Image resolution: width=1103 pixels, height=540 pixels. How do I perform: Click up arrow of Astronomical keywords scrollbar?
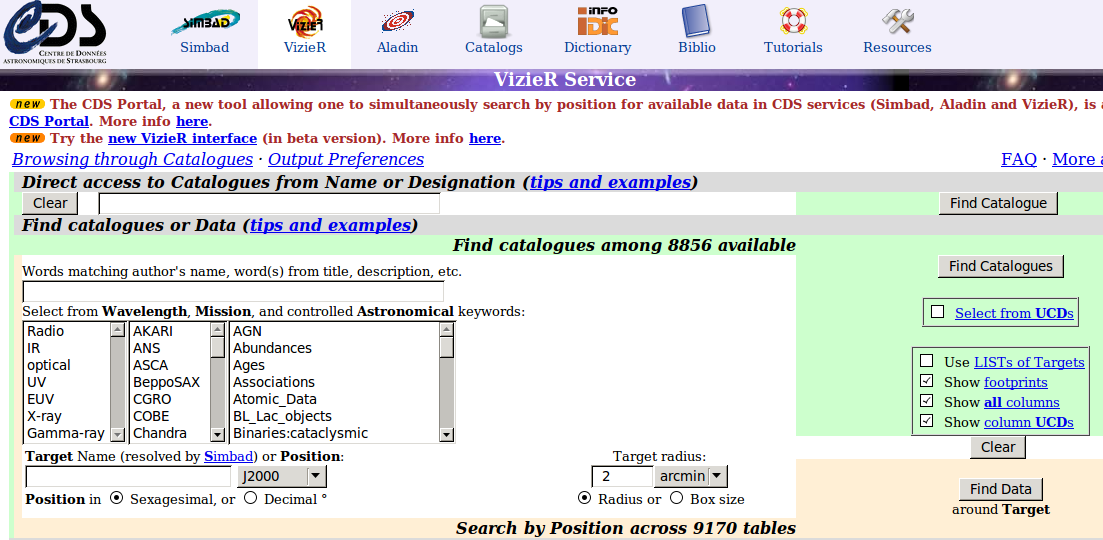(x=446, y=329)
